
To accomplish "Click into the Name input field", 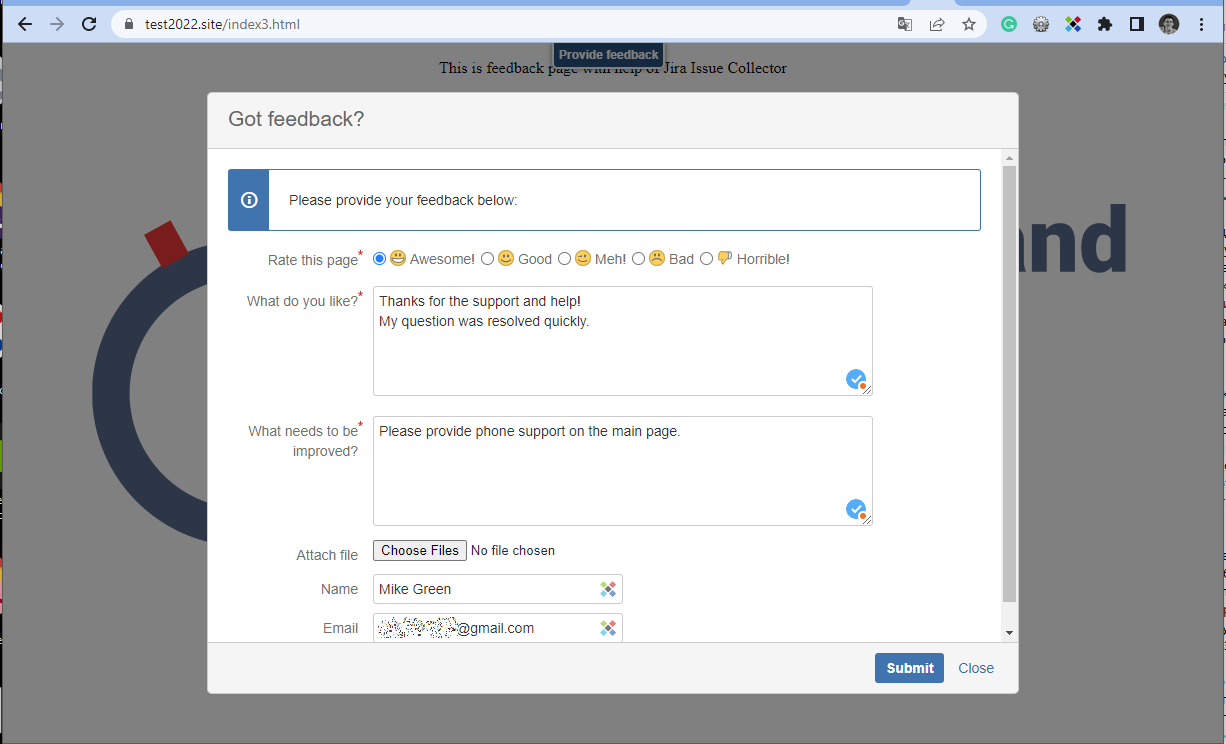I will click(485, 589).
